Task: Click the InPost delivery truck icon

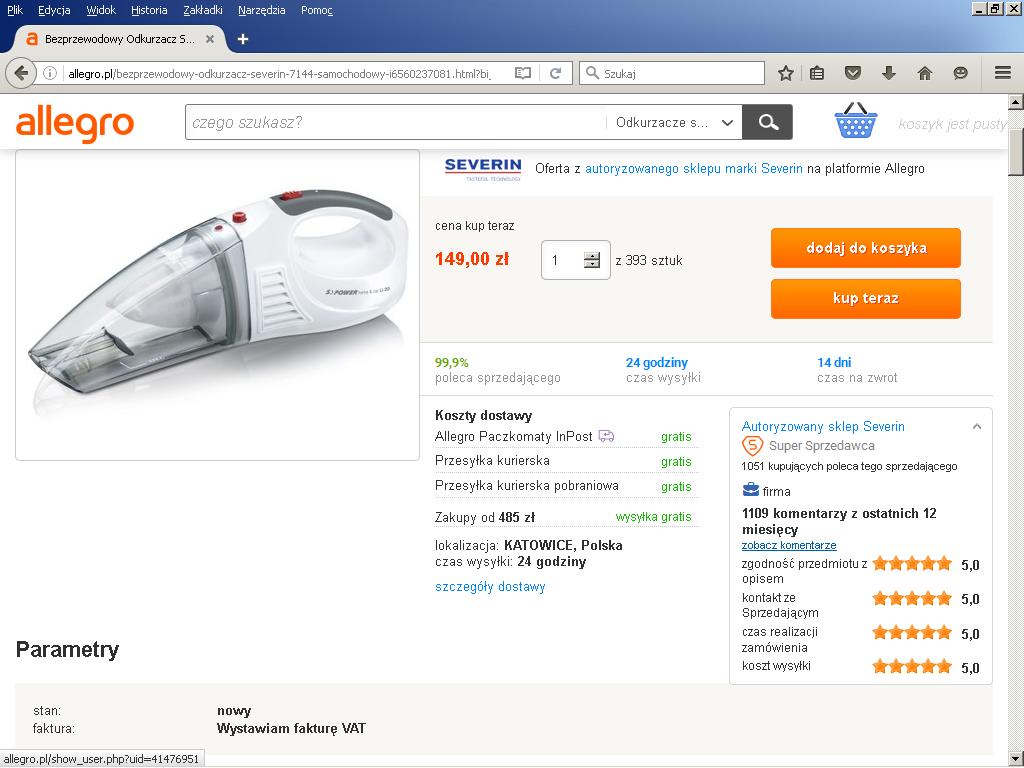Action: click(x=607, y=436)
